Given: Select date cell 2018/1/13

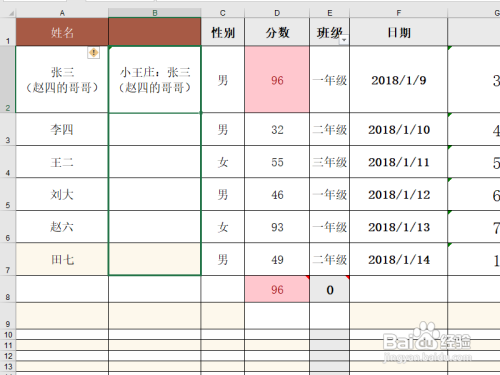Looking at the screenshot, I should 398,227.
